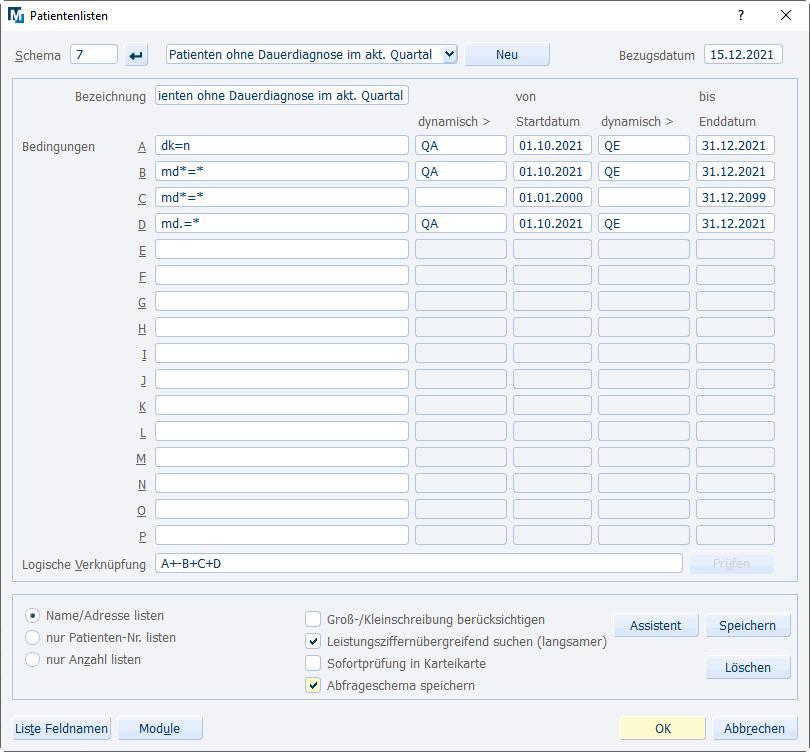Open the help question mark in title bar
810x752 pixels.
(x=741, y=15)
